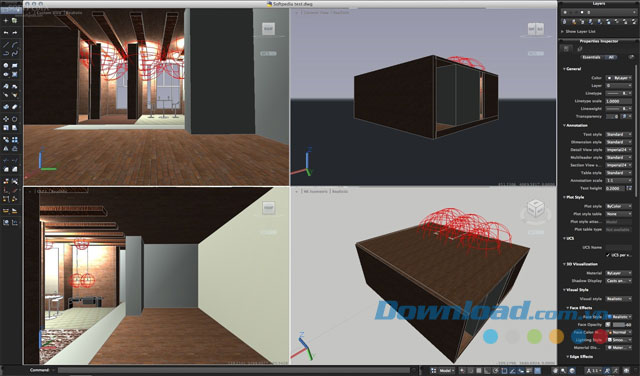Click the isometric ViewCube in the bottom-right viewport
Image resolution: width=640 pixels, height=376 pixels.
click(x=536, y=208)
